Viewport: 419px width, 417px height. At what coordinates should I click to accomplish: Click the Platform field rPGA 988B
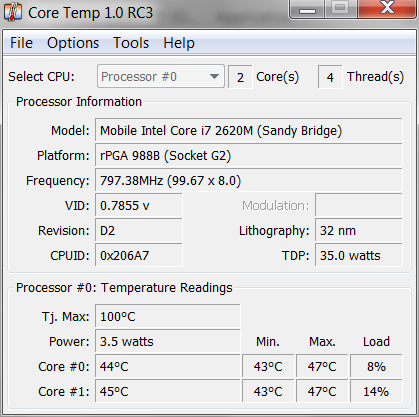(x=249, y=156)
